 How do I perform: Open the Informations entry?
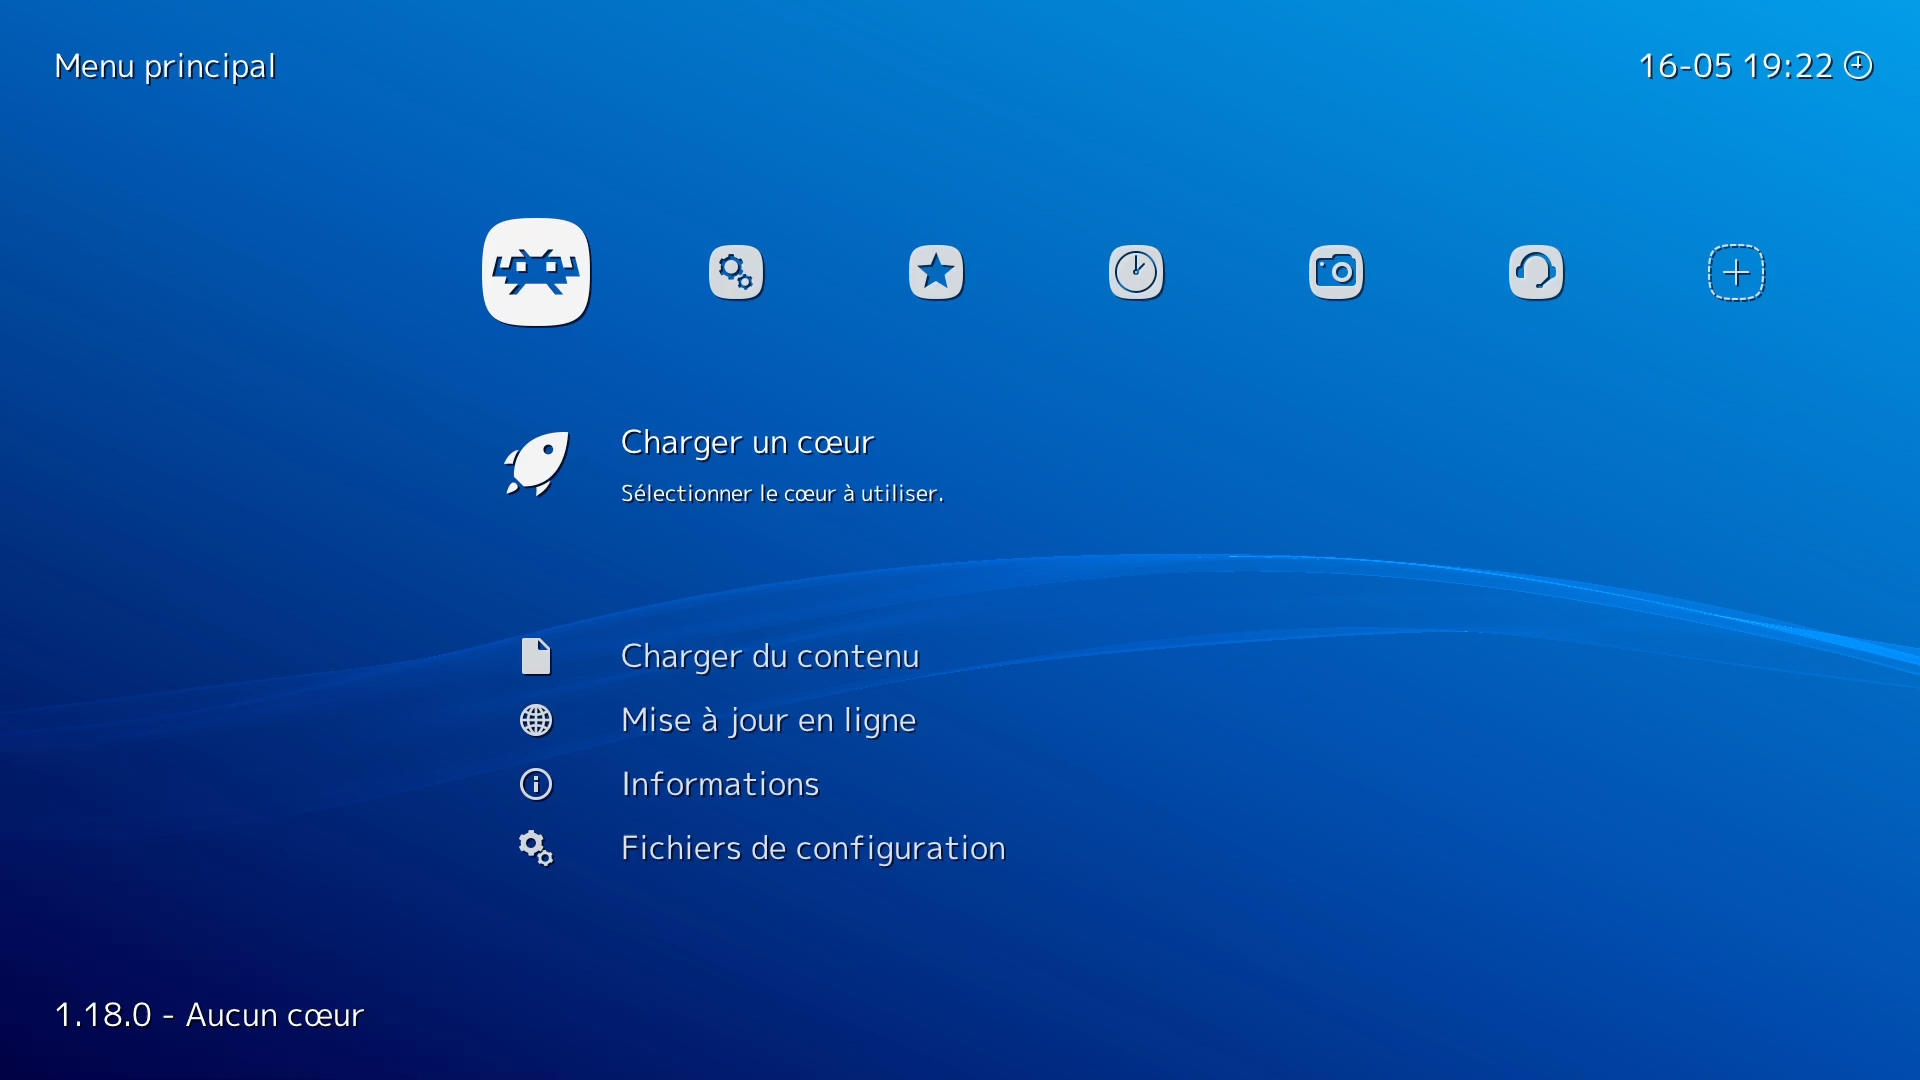coord(720,784)
